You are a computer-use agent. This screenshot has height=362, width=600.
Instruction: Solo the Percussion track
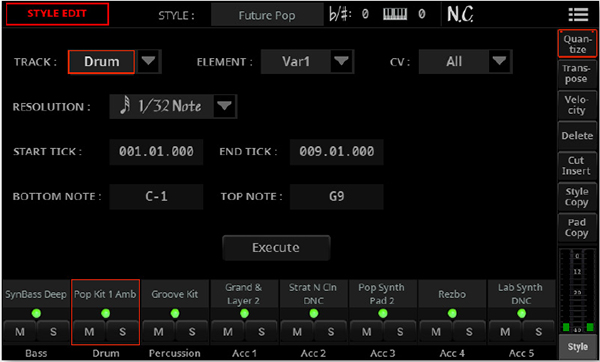192,331
